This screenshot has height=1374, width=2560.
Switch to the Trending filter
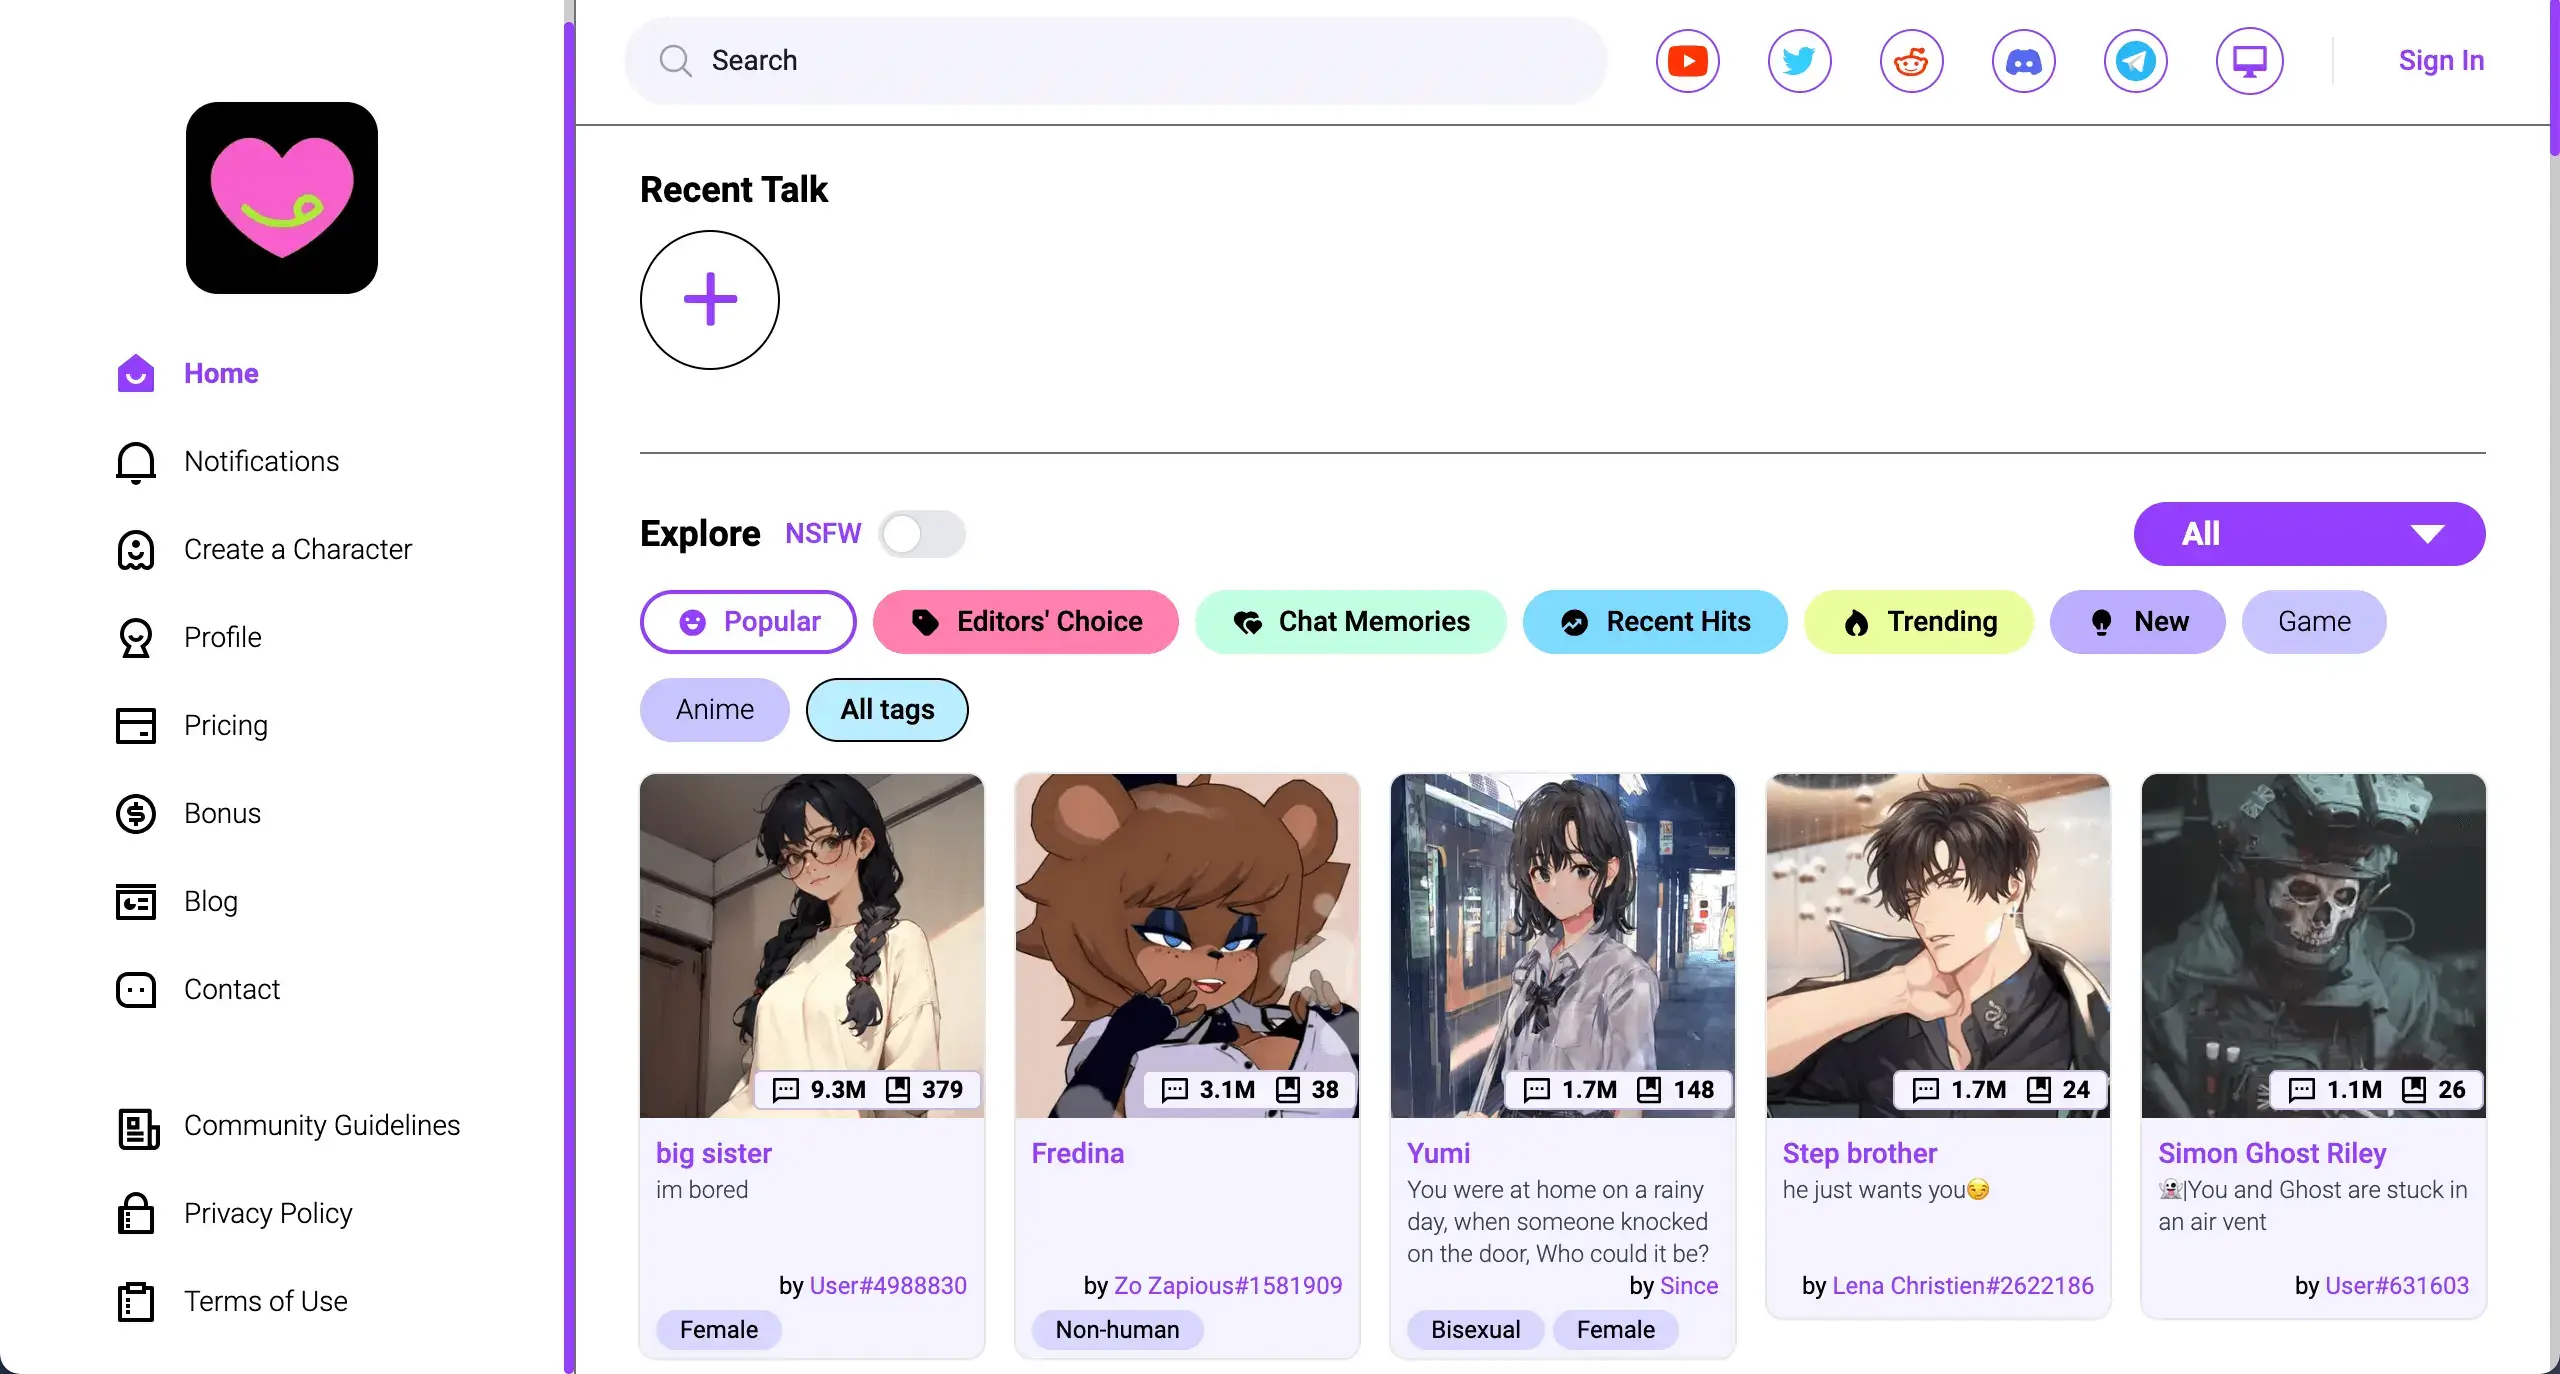point(1917,622)
